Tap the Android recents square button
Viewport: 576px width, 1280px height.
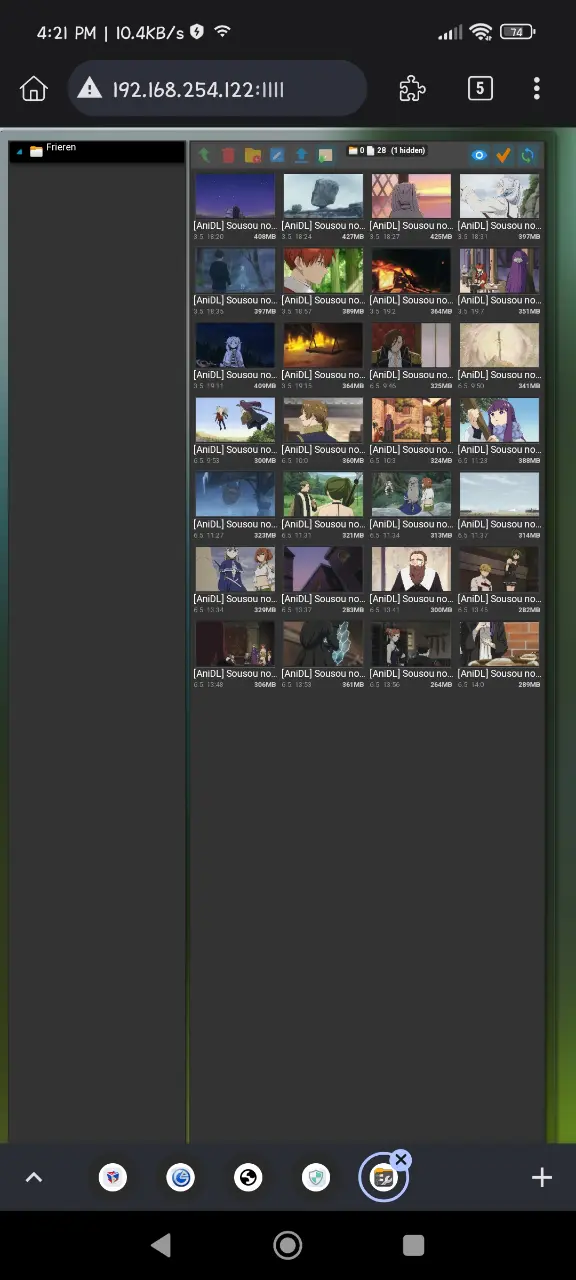[413, 1245]
